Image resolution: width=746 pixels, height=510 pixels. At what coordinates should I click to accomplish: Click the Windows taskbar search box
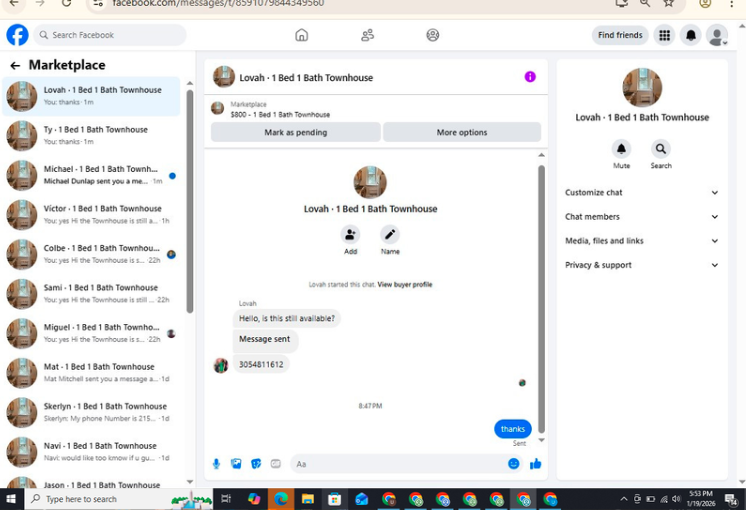pyautogui.click(x=119, y=499)
